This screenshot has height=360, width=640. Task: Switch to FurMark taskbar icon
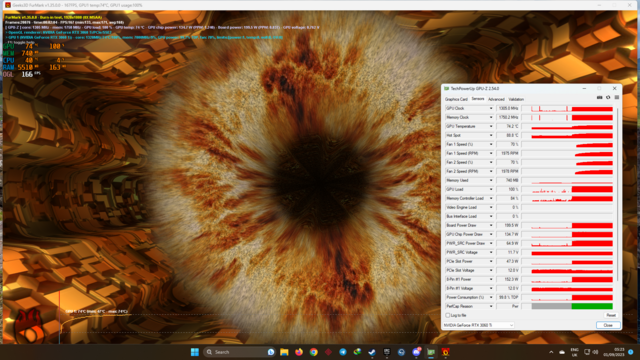445,352
